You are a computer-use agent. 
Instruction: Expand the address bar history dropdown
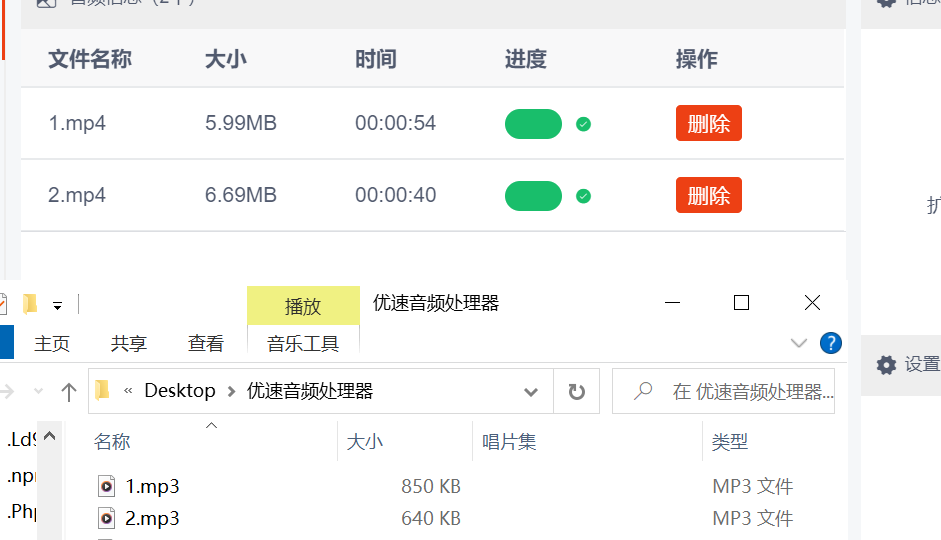(531, 392)
